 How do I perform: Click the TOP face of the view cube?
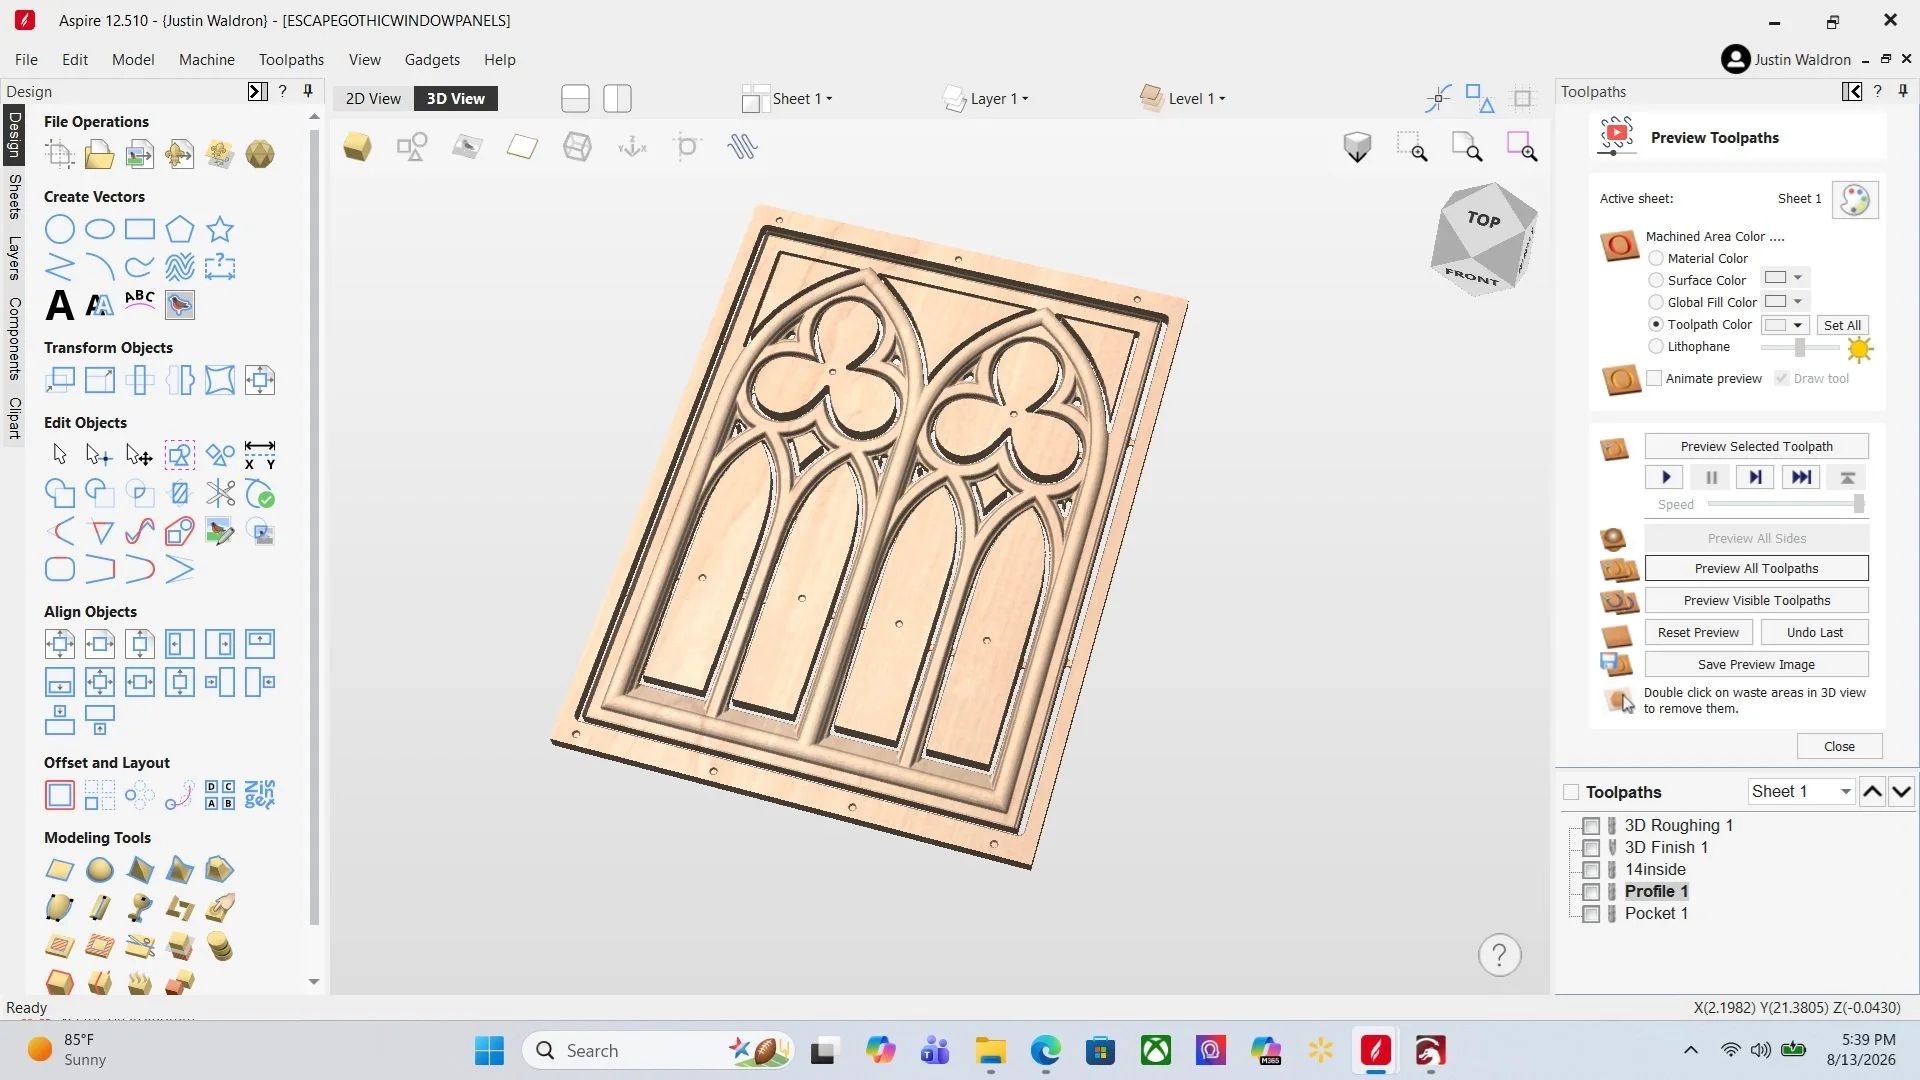(x=1484, y=219)
